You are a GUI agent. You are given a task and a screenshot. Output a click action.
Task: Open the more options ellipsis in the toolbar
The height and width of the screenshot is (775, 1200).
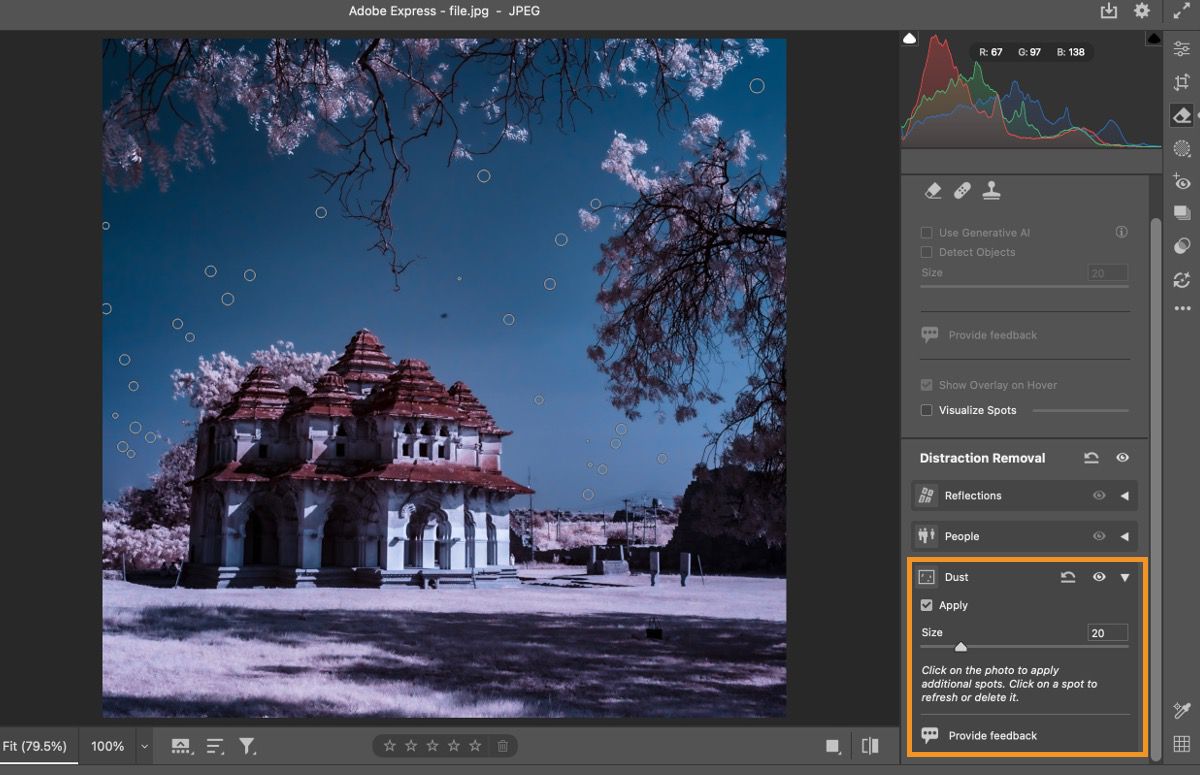1181,308
